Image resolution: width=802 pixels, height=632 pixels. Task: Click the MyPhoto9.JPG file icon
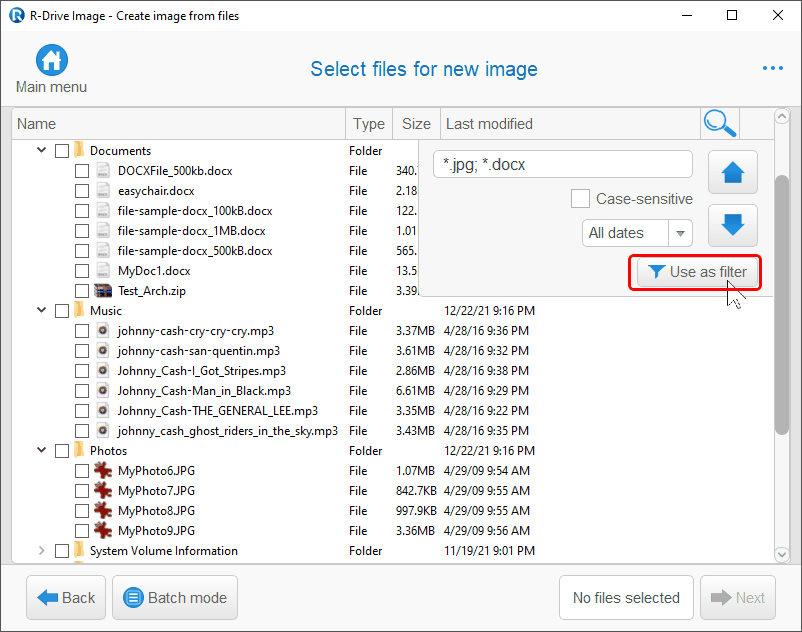103,530
